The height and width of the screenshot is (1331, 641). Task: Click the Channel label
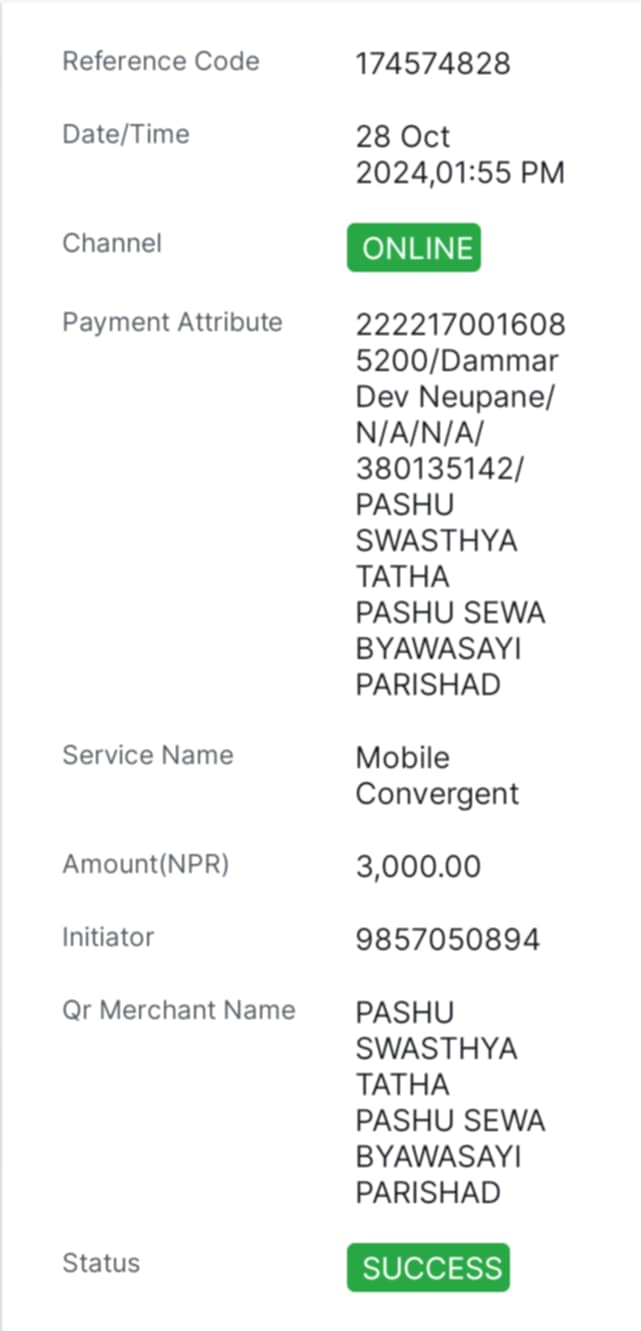(112, 243)
